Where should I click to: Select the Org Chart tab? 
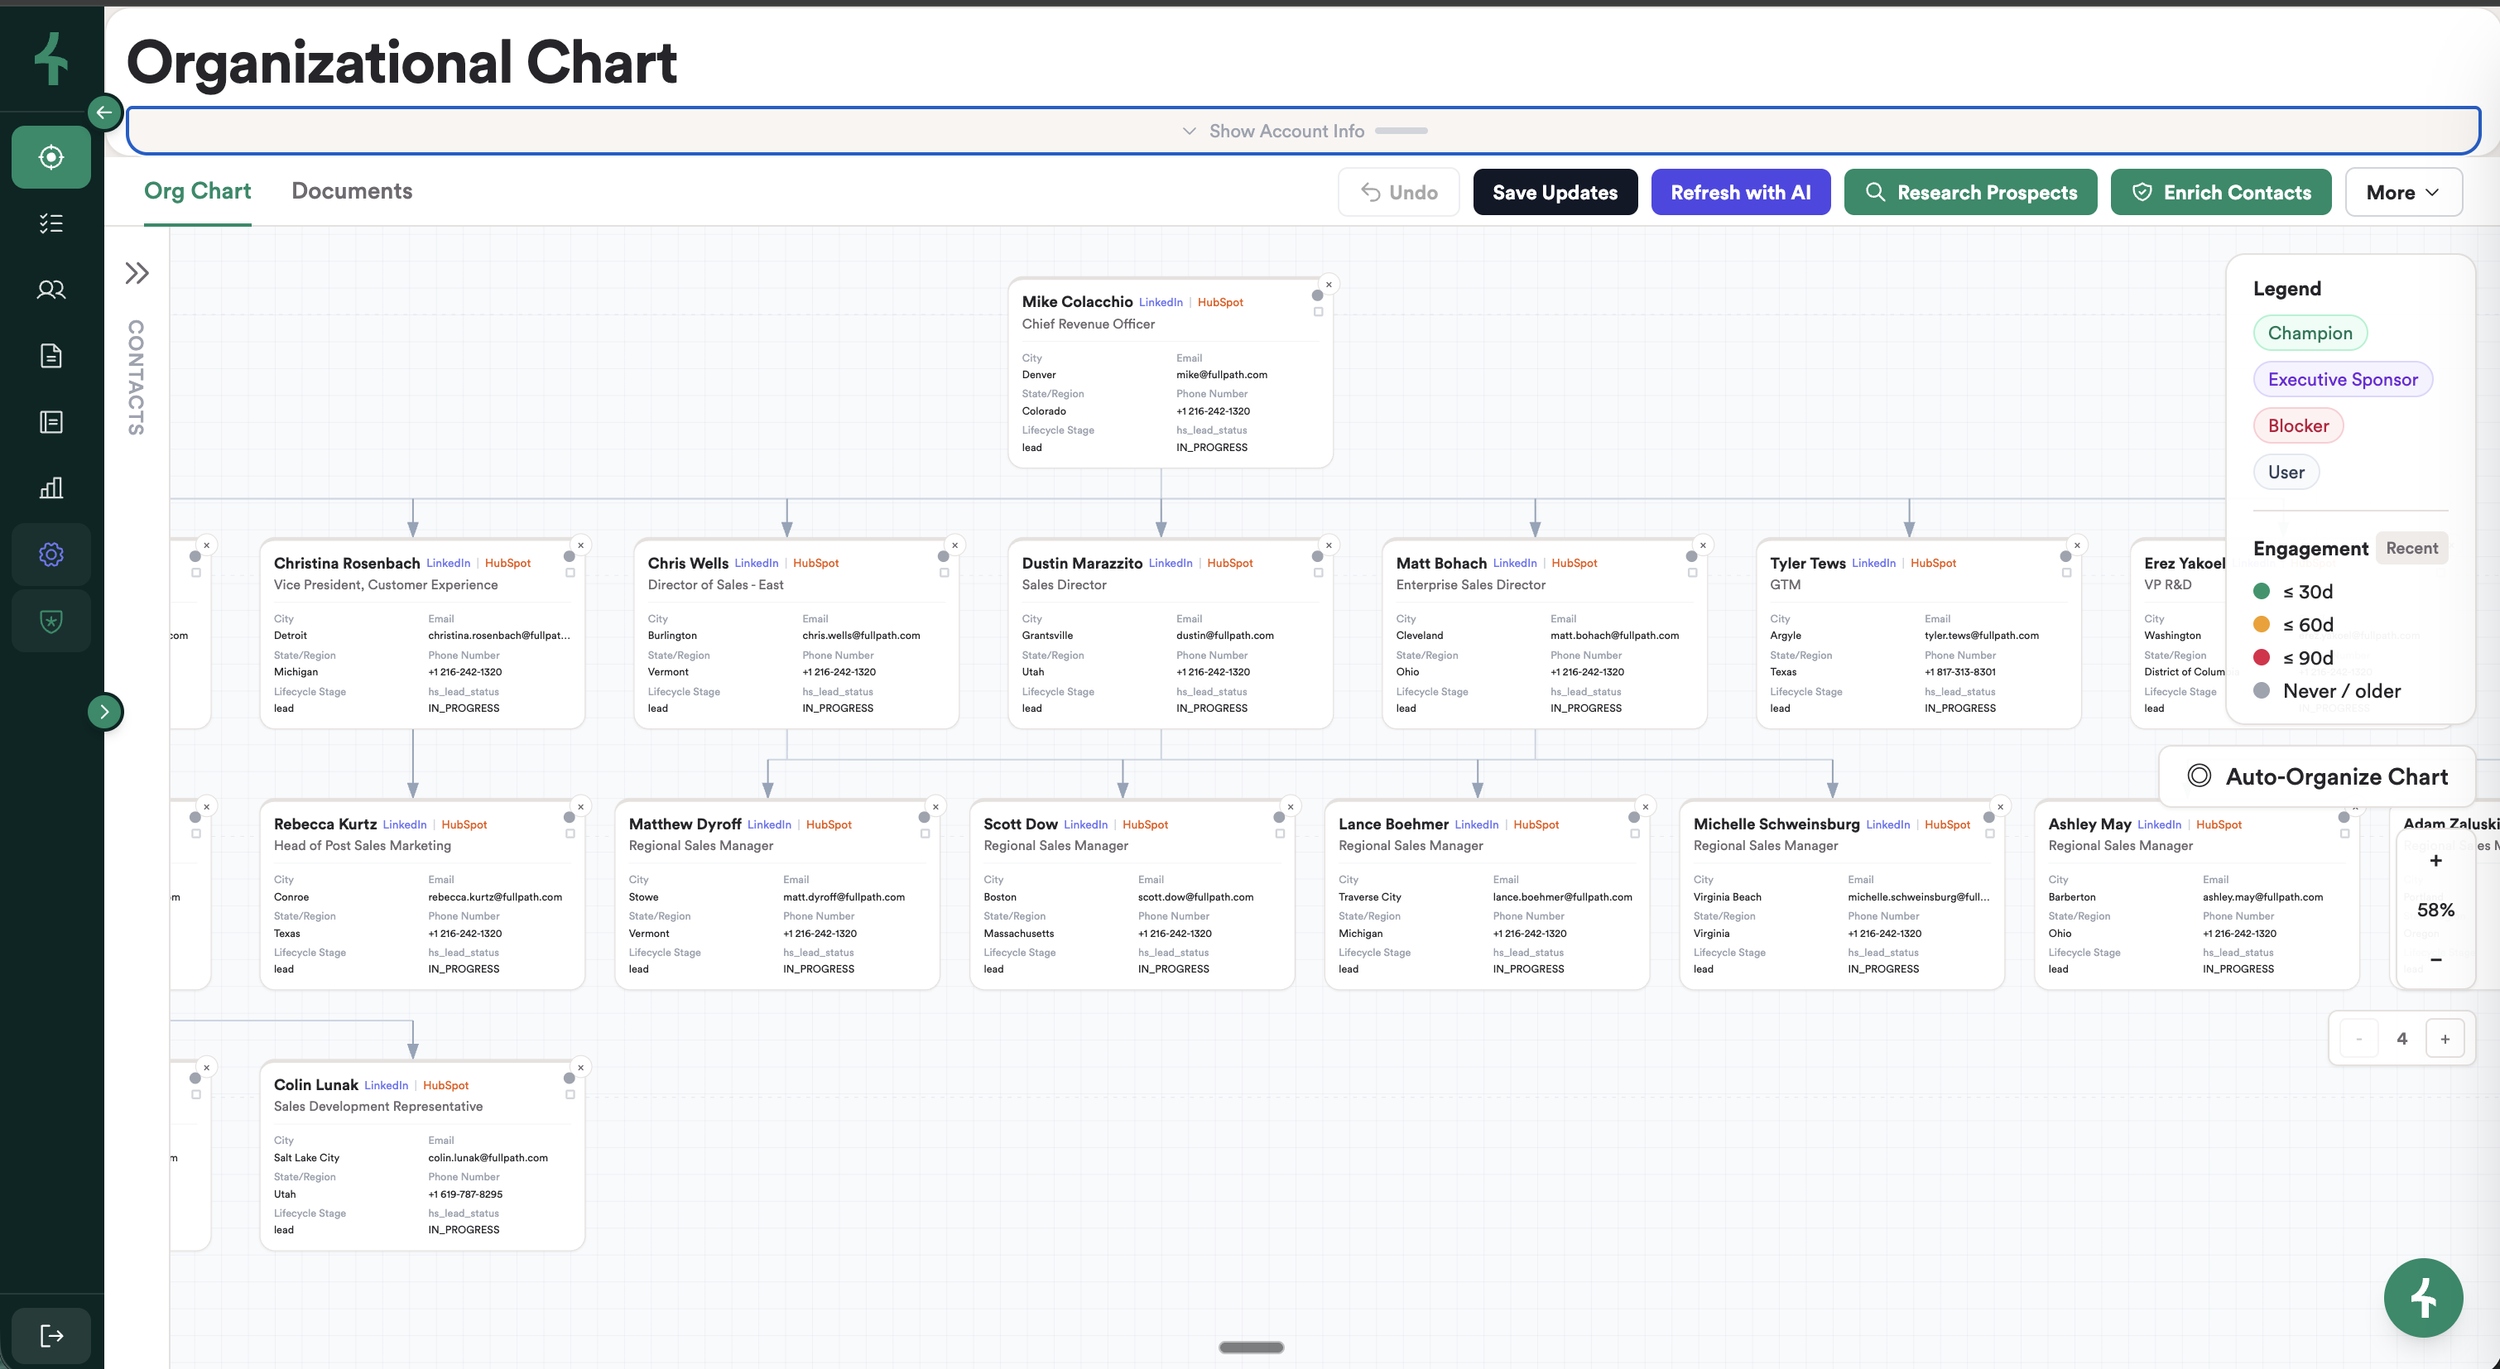coord(197,191)
